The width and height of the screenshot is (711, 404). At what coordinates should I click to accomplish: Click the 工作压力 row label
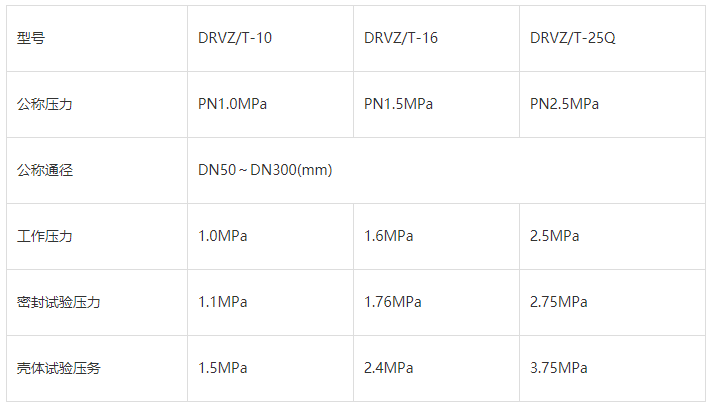pos(45,236)
